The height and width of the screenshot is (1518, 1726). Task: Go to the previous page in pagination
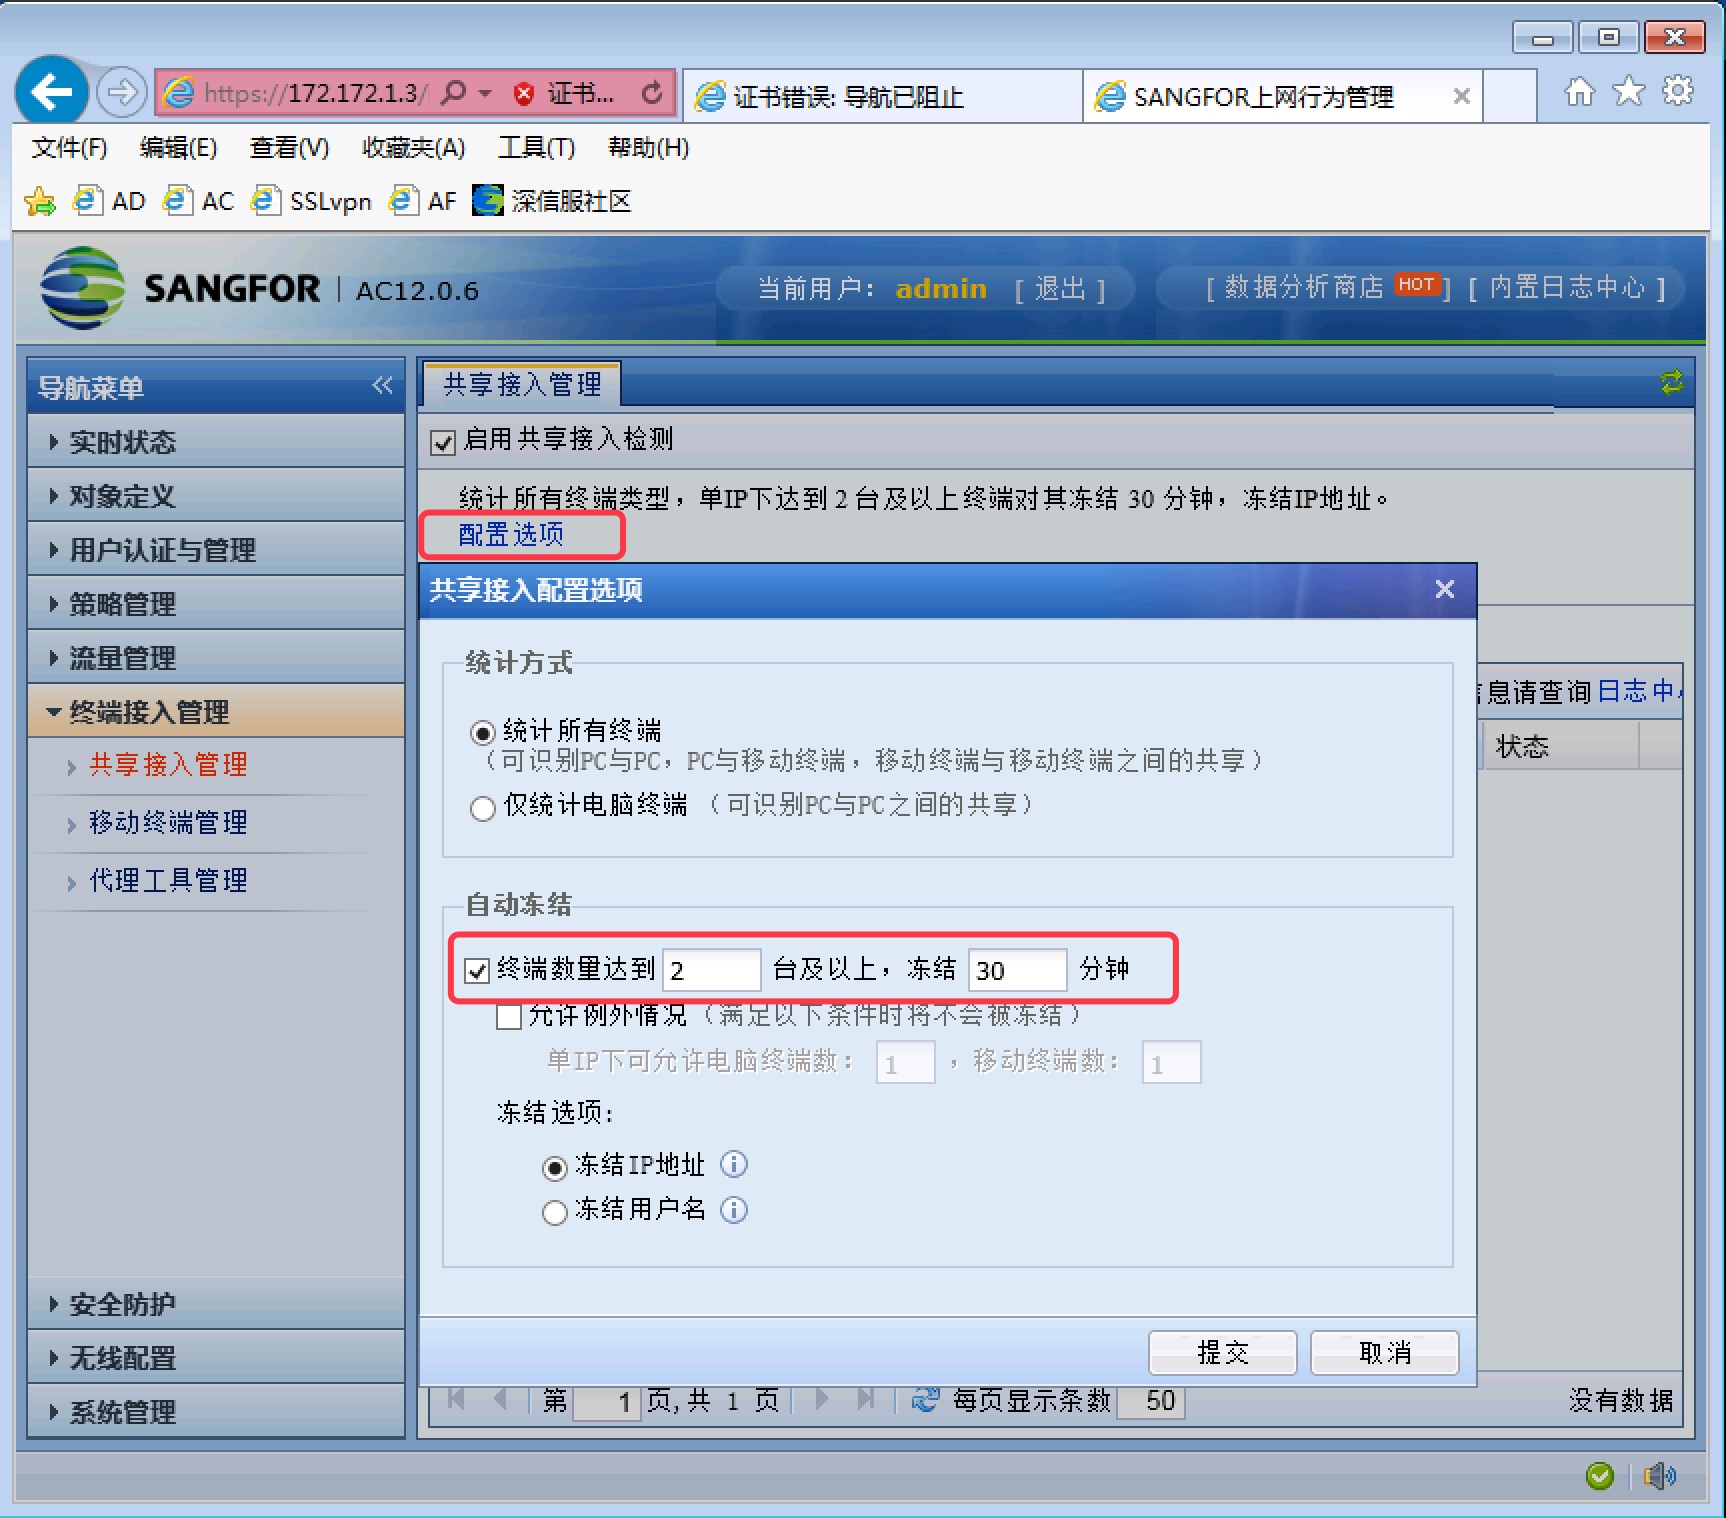tap(500, 1399)
